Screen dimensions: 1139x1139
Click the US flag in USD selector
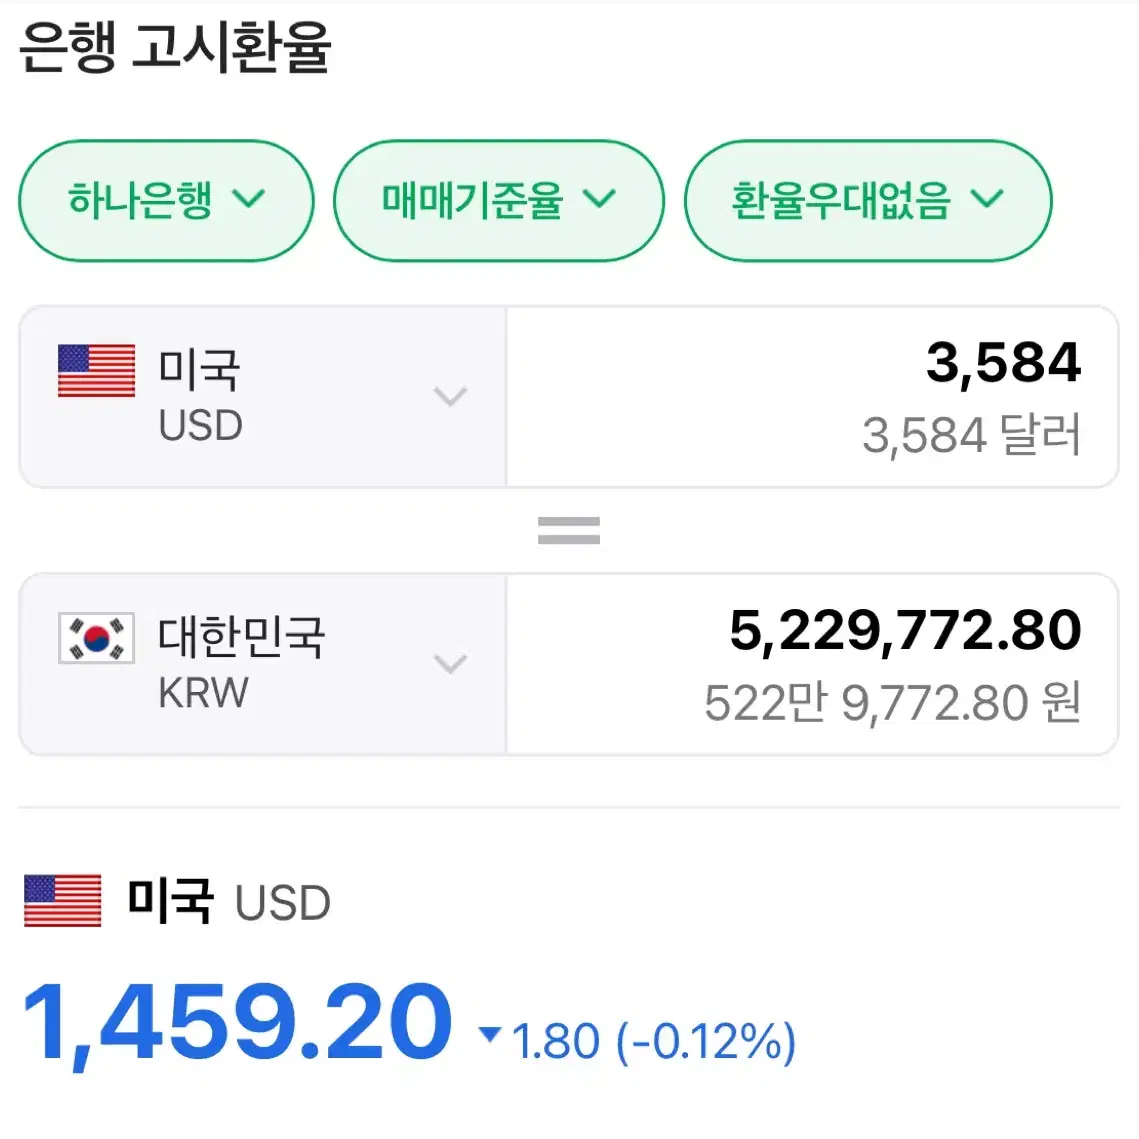pos(97,370)
